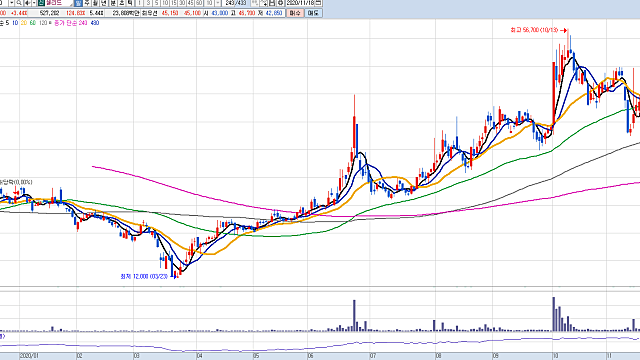The height and width of the screenshot is (360, 640).
Task: Select the 5 interval button
Action: click(x=157, y=3)
